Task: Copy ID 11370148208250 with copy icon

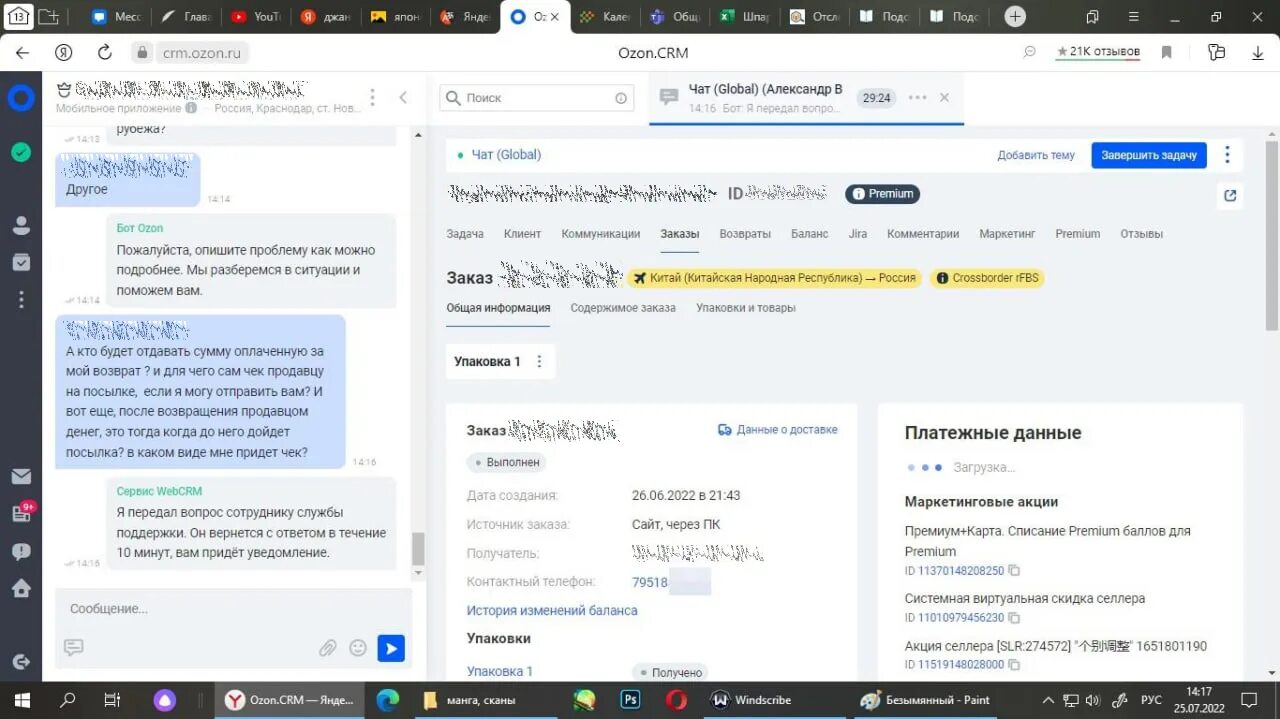Action: click(x=1014, y=571)
